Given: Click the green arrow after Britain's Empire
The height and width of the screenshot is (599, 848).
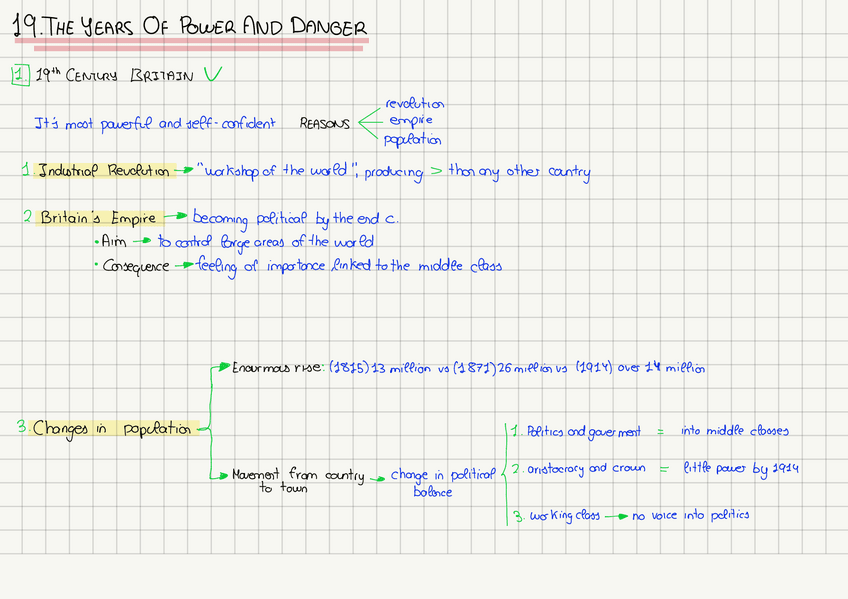Looking at the screenshot, I should (x=176, y=217).
